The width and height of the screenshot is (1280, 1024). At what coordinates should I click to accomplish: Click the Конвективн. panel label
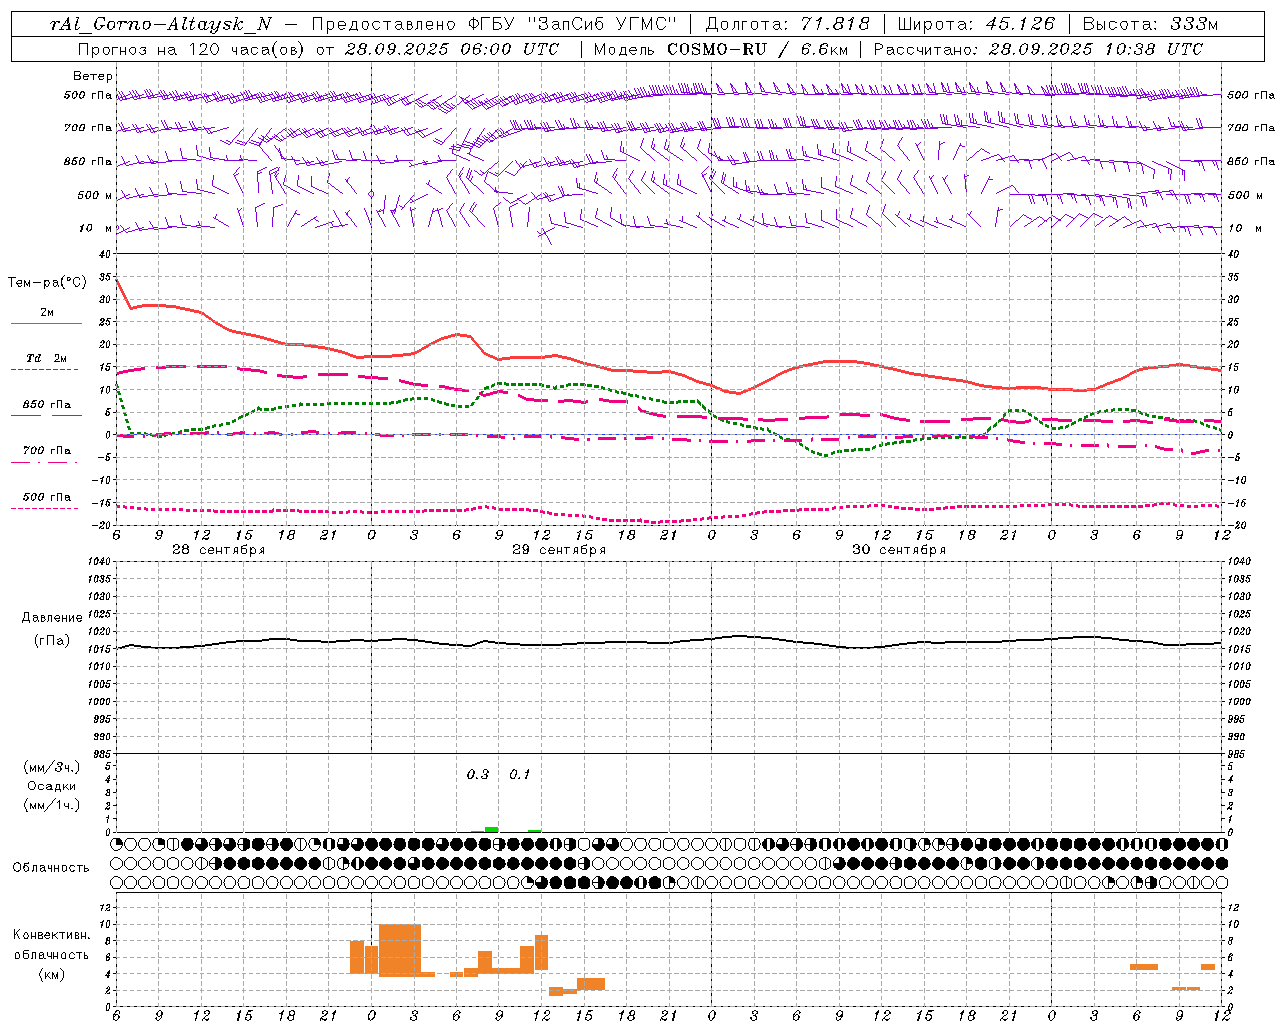52,935
